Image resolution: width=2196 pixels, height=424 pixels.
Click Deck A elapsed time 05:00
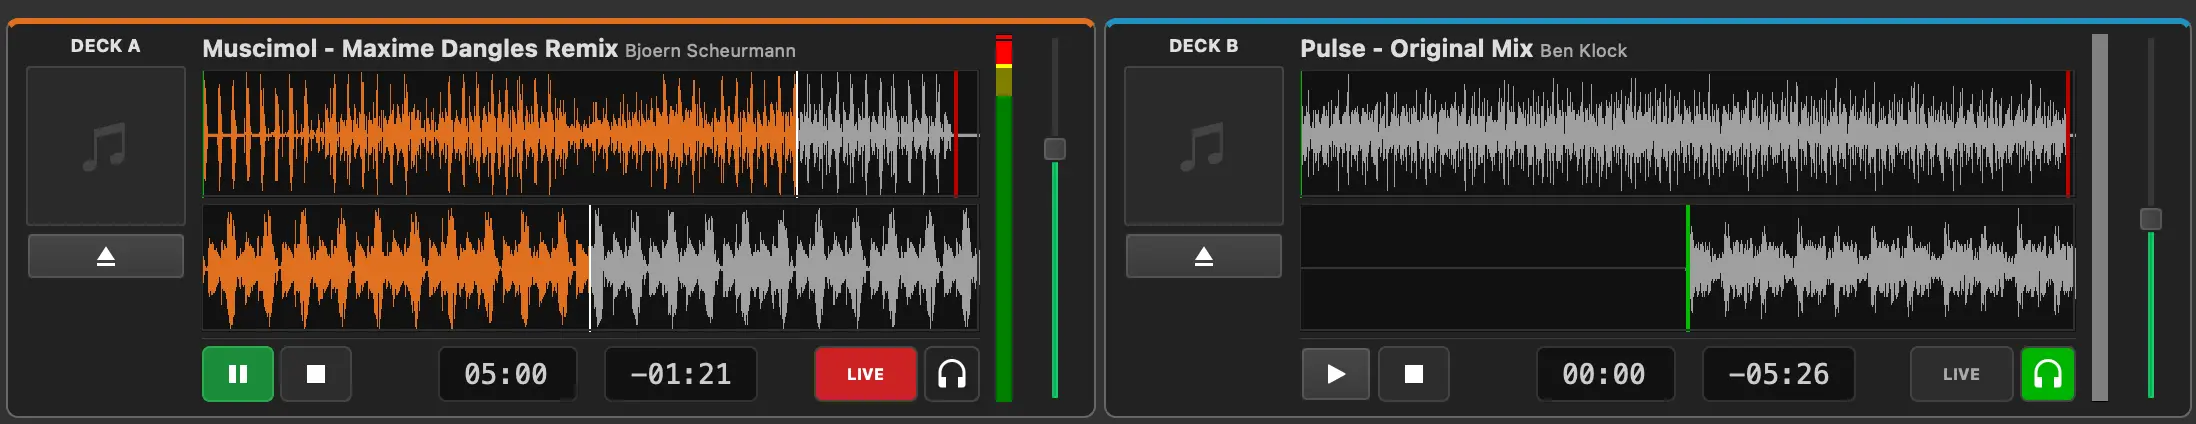(506, 374)
